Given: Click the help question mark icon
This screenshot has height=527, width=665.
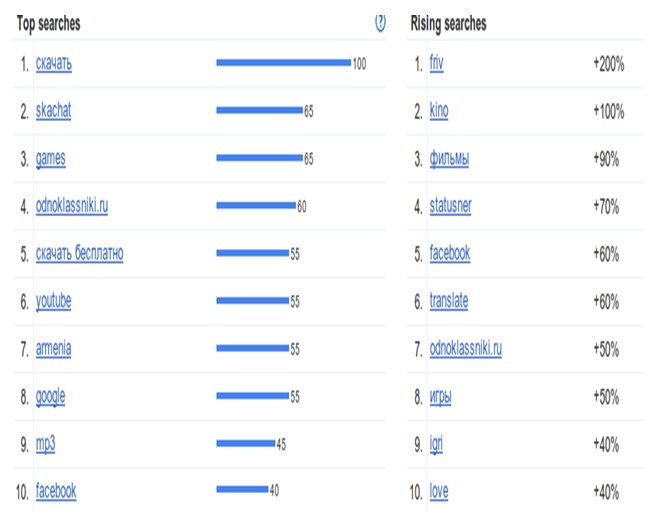Looking at the screenshot, I should (x=380, y=22).
